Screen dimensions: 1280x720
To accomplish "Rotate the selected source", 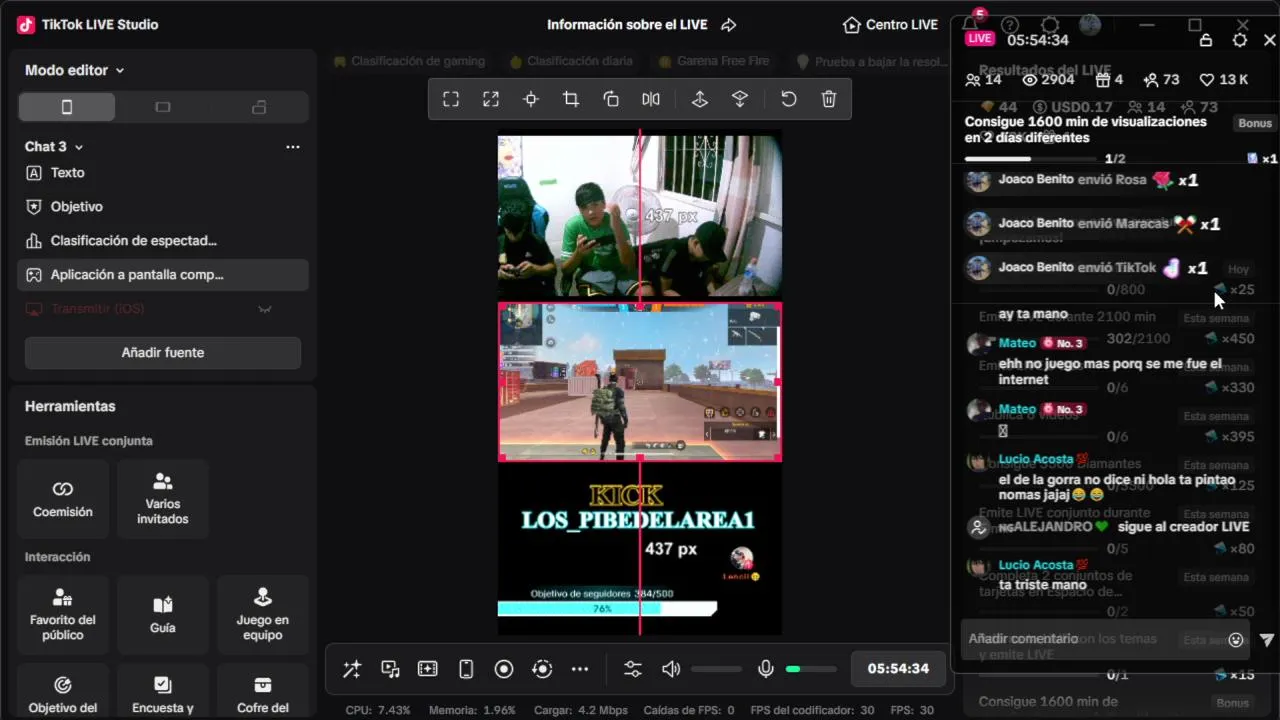I will (611, 99).
